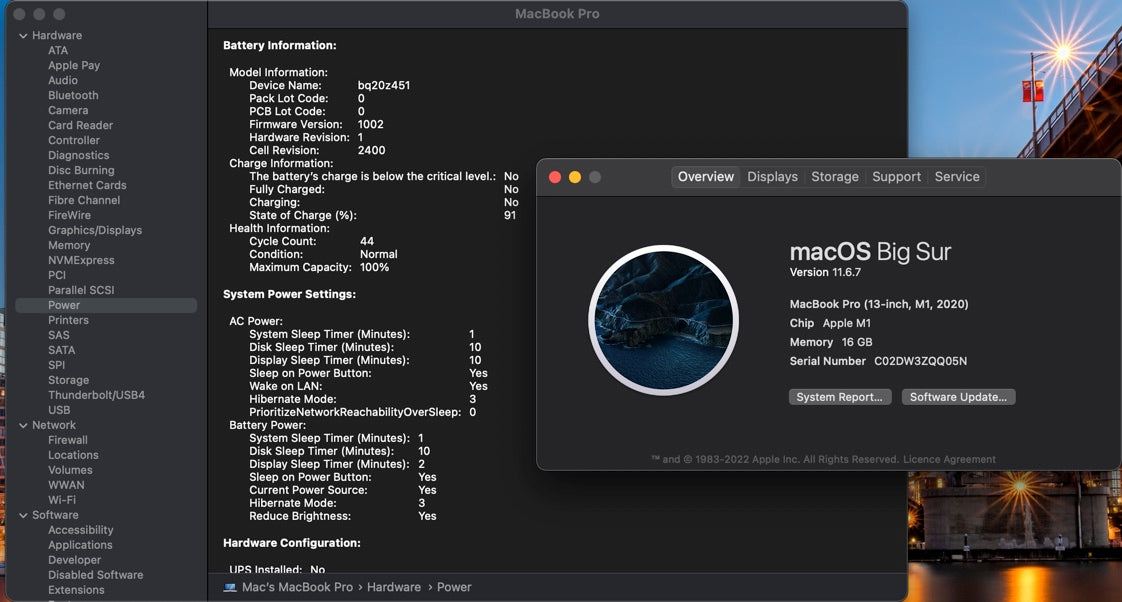Click Hardware in the breadcrumb path
Image resolution: width=1122 pixels, height=602 pixels.
point(394,587)
